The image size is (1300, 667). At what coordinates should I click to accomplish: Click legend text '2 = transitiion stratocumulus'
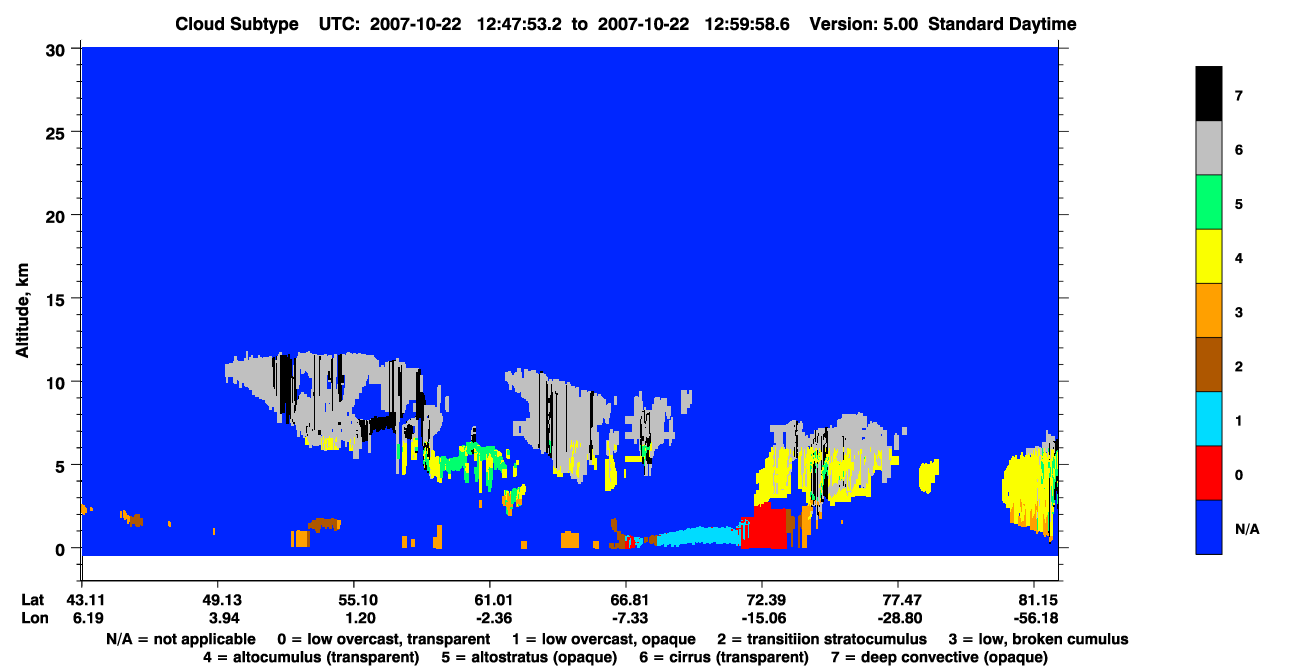pos(822,639)
